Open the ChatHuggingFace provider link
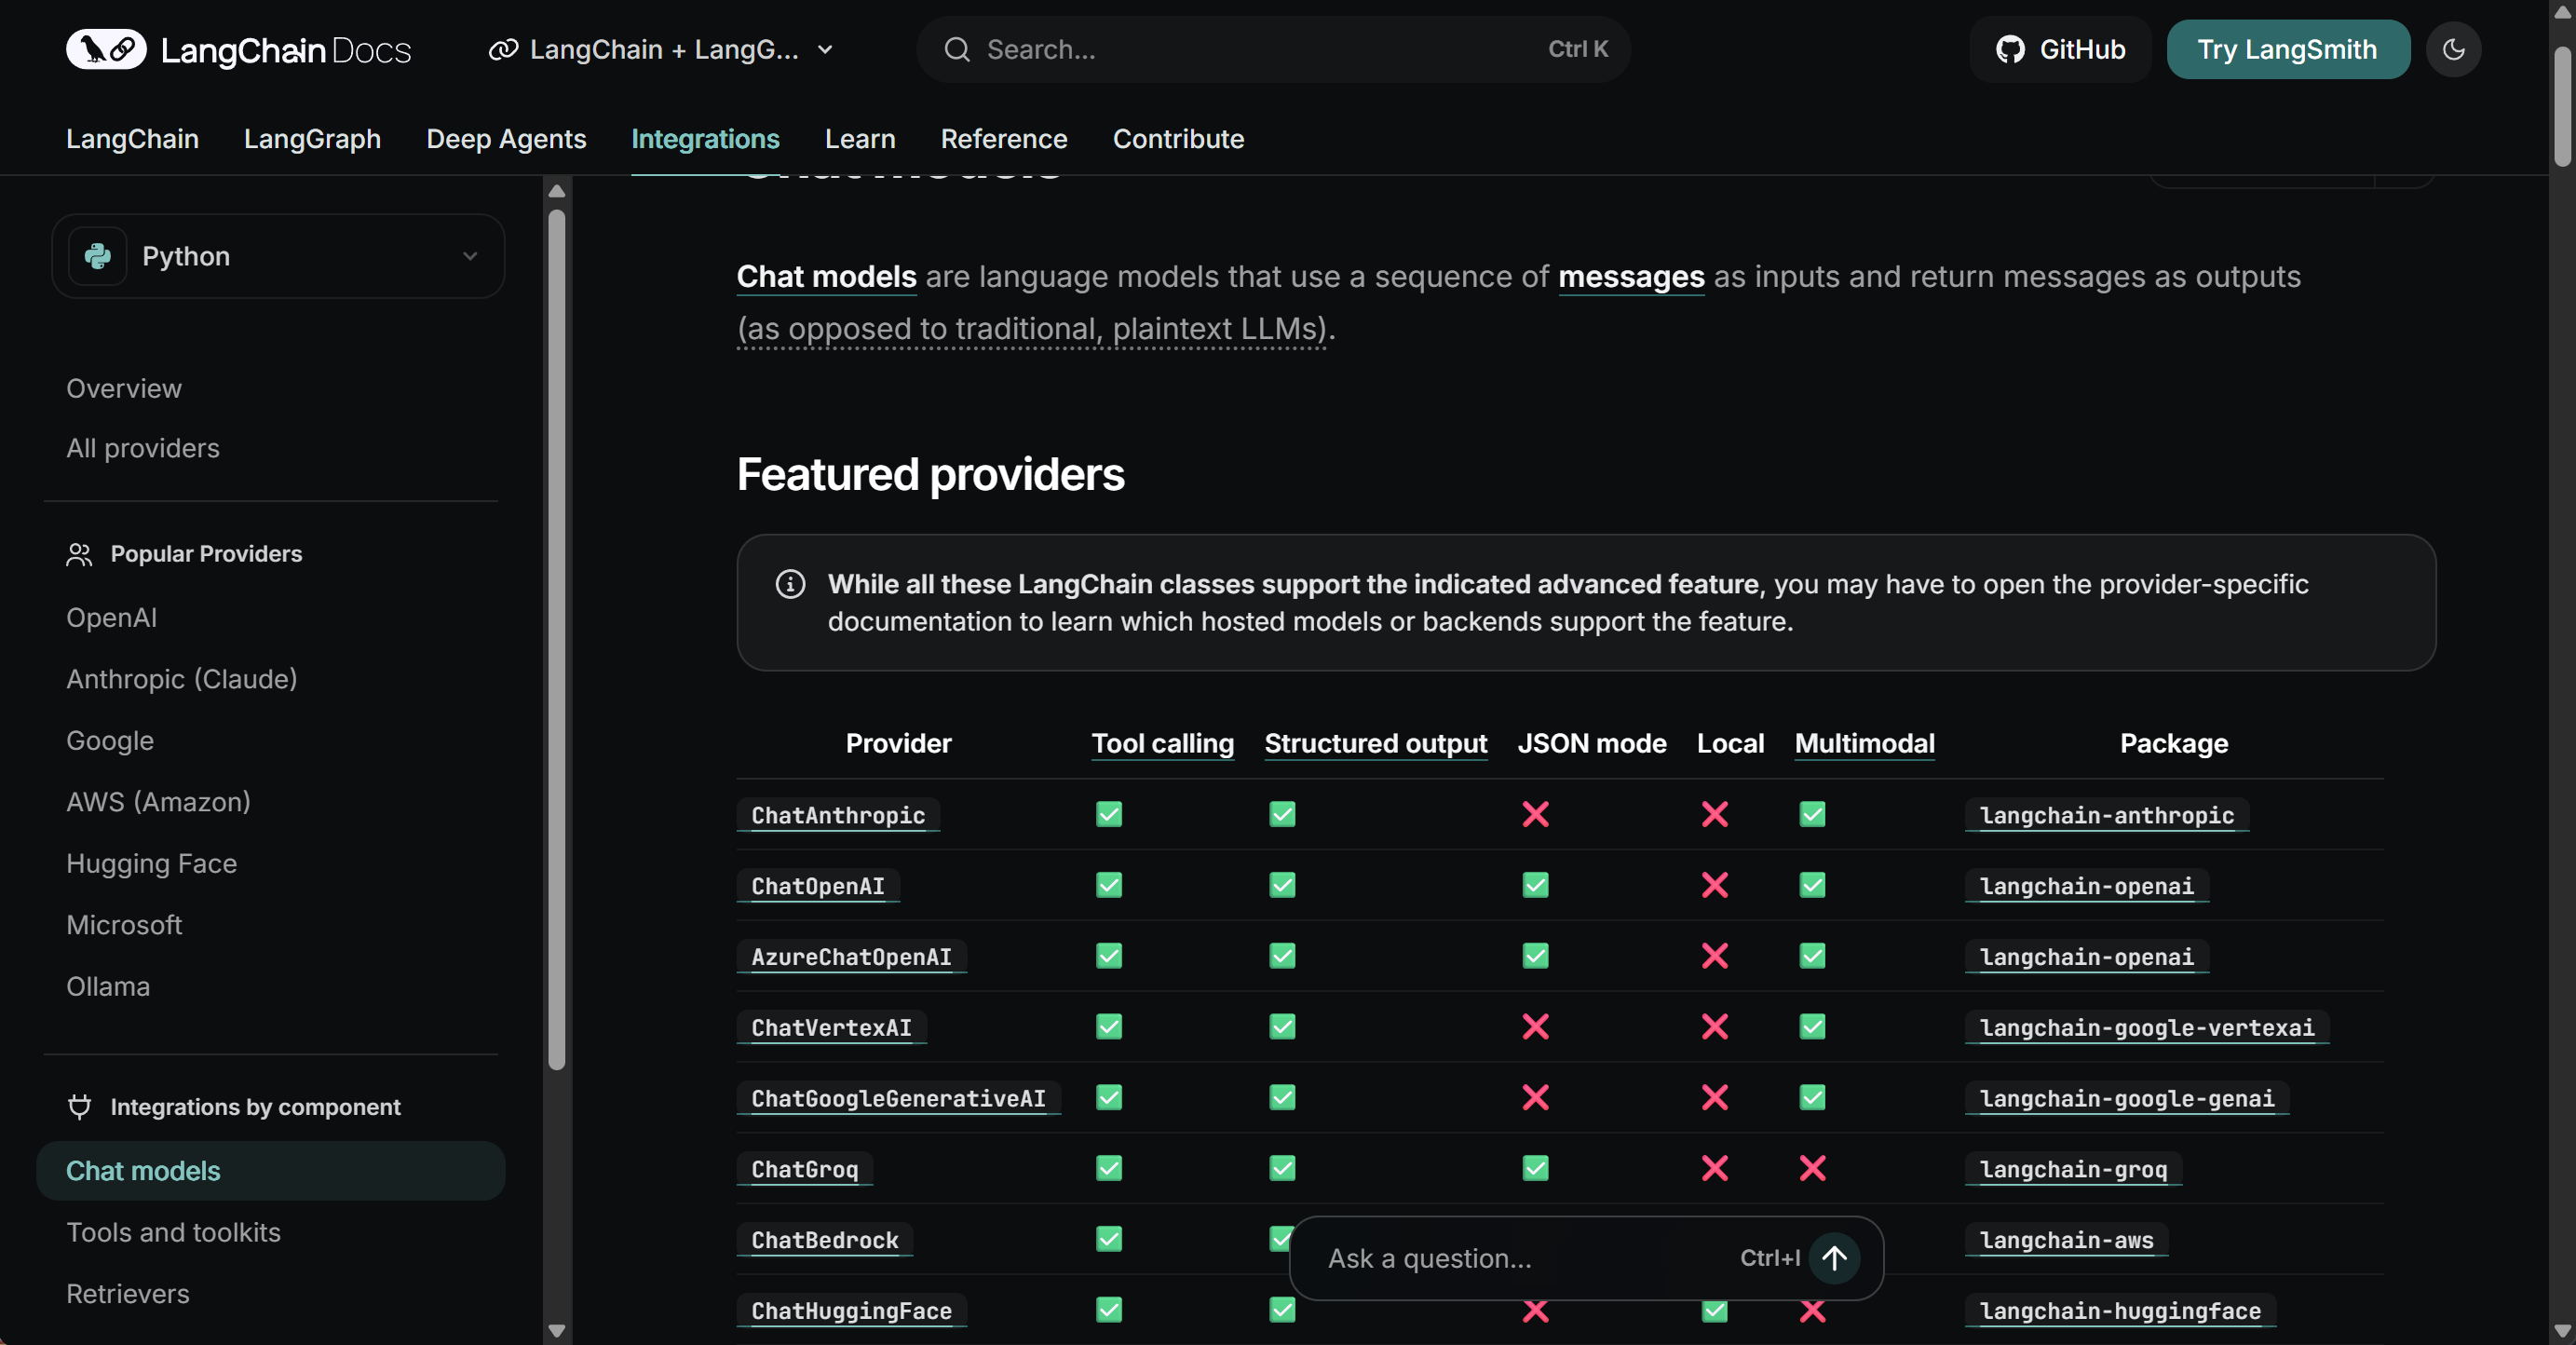 pyautogui.click(x=851, y=1311)
